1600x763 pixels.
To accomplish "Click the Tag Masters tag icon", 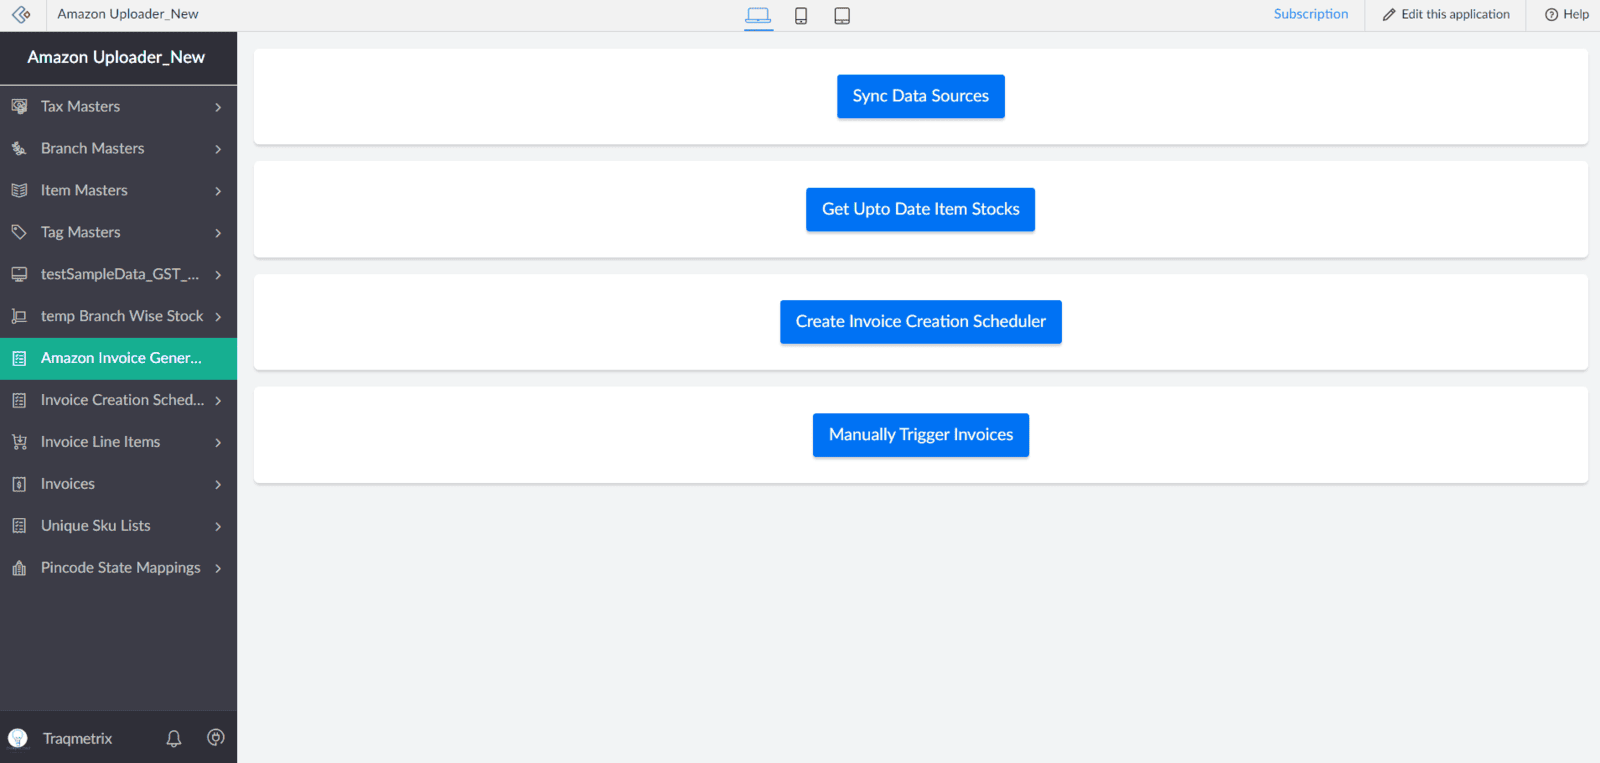I will pyautogui.click(x=19, y=232).
